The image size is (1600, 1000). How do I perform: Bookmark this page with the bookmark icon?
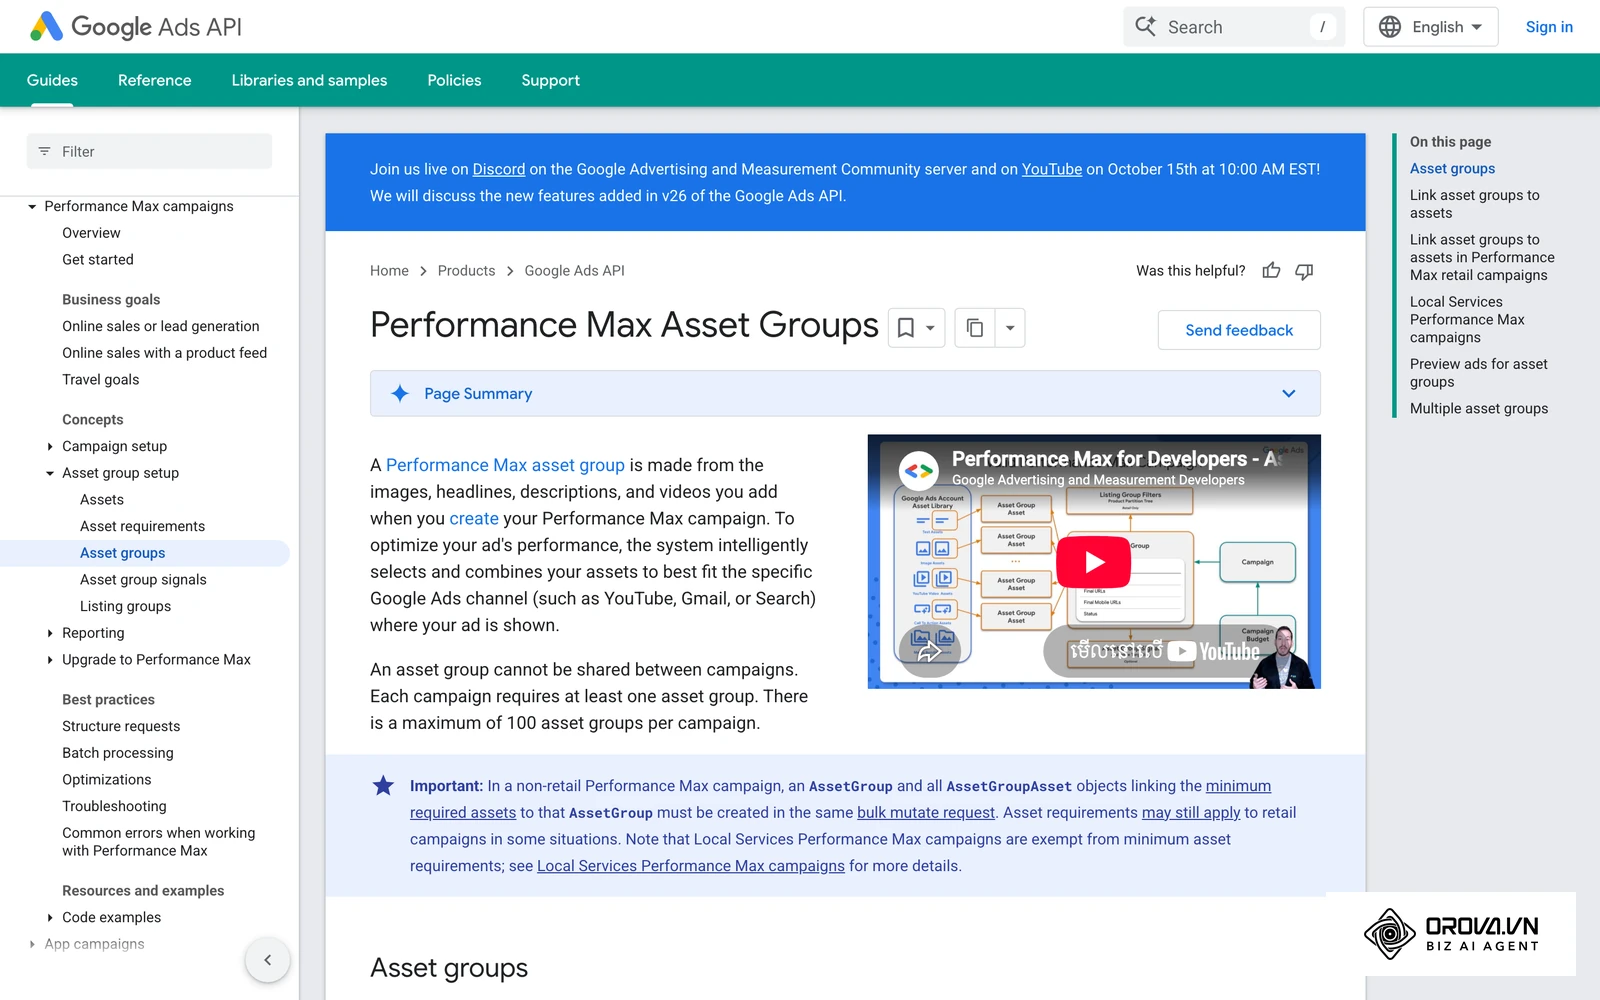click(x=906, y=328)
